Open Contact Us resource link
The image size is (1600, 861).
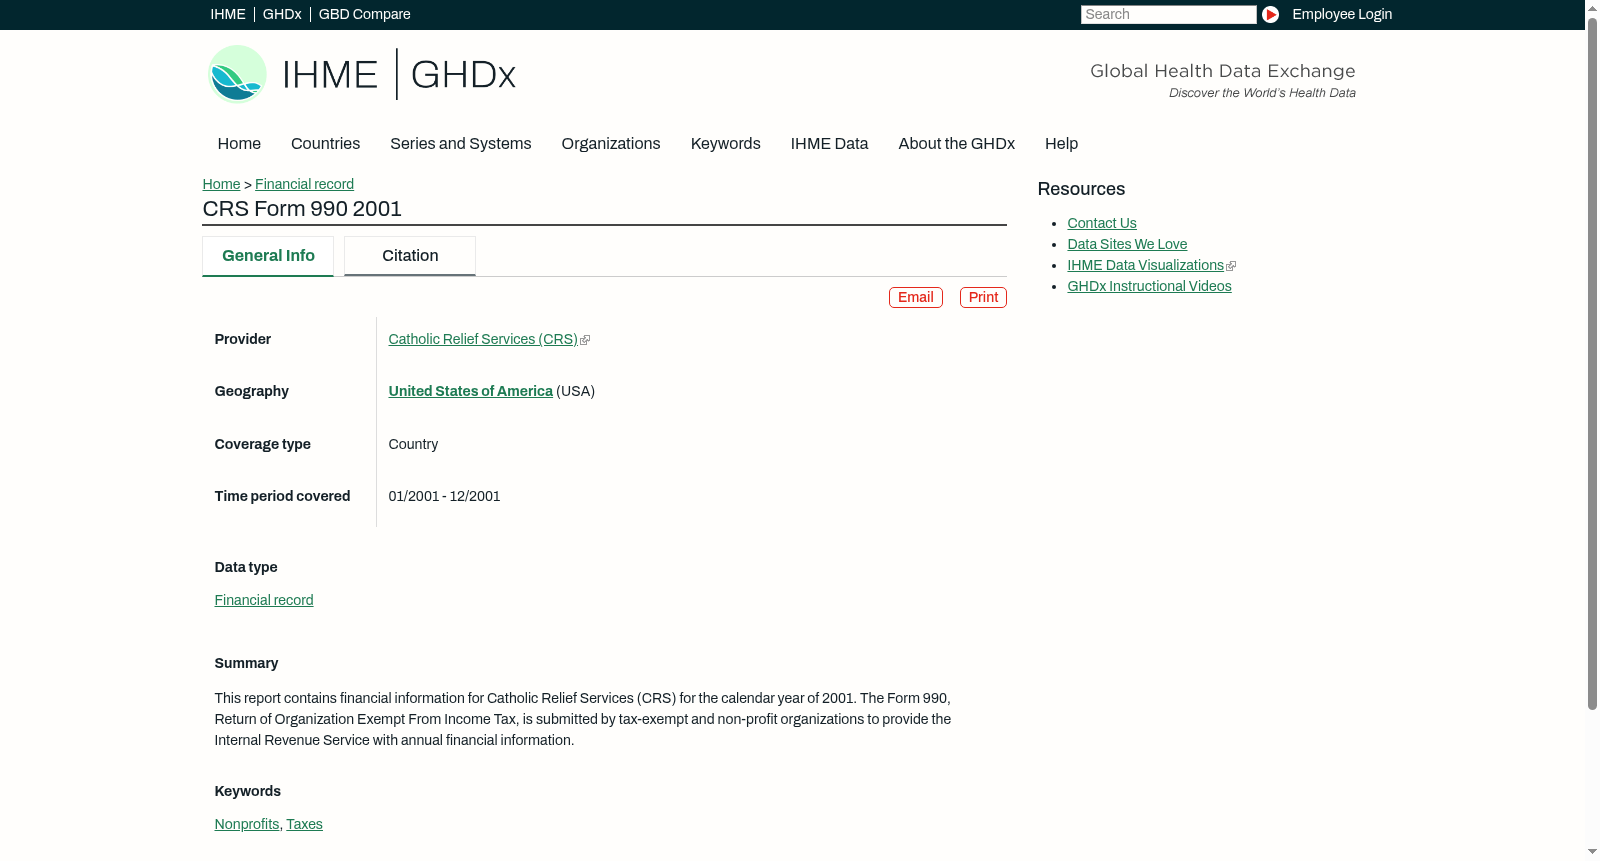(1102, 224)
